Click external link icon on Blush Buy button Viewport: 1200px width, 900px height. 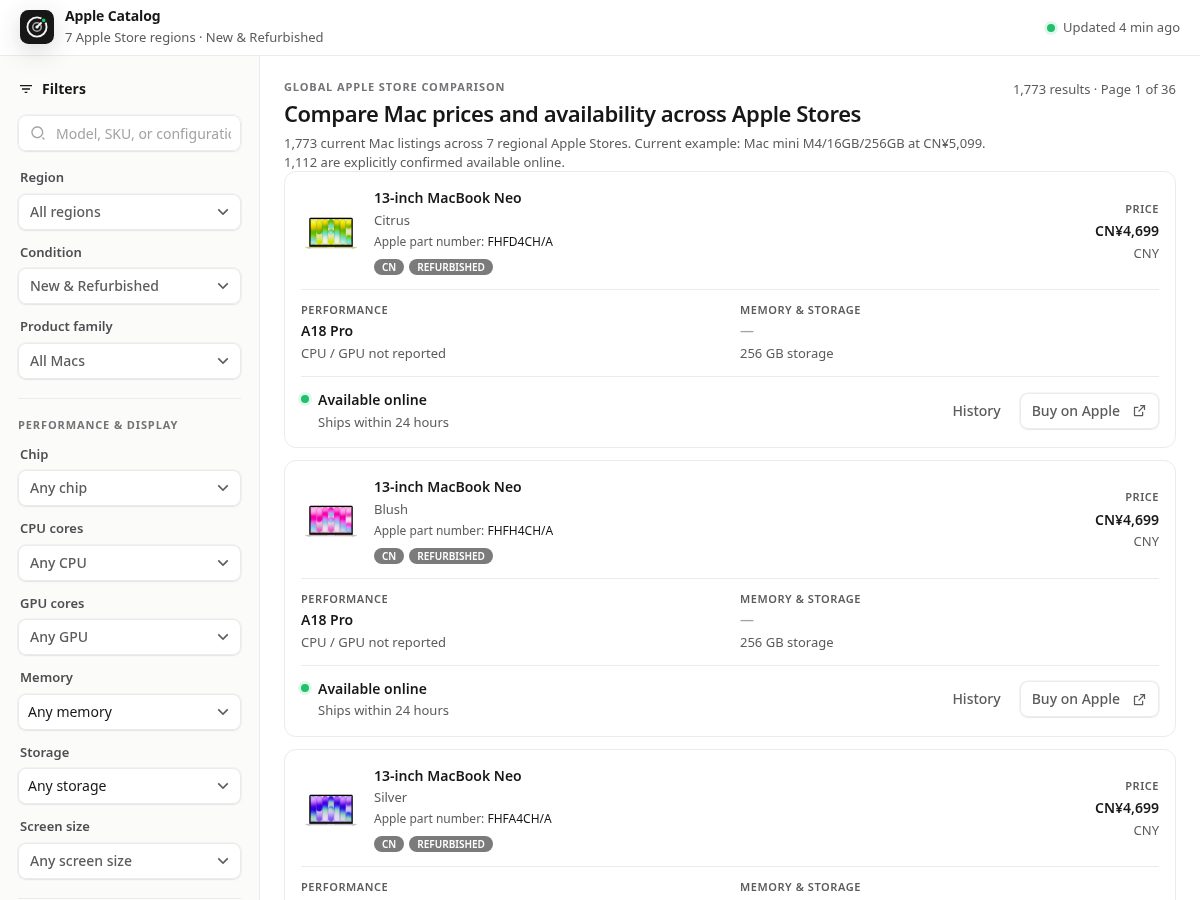[1139, 699]
